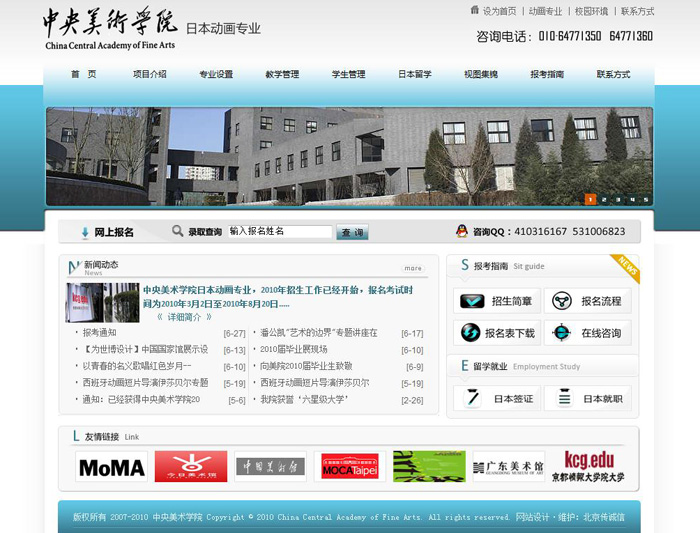Switch banner to slide 2
Screen dimensions: 700x533
click(x=604, y=199)
